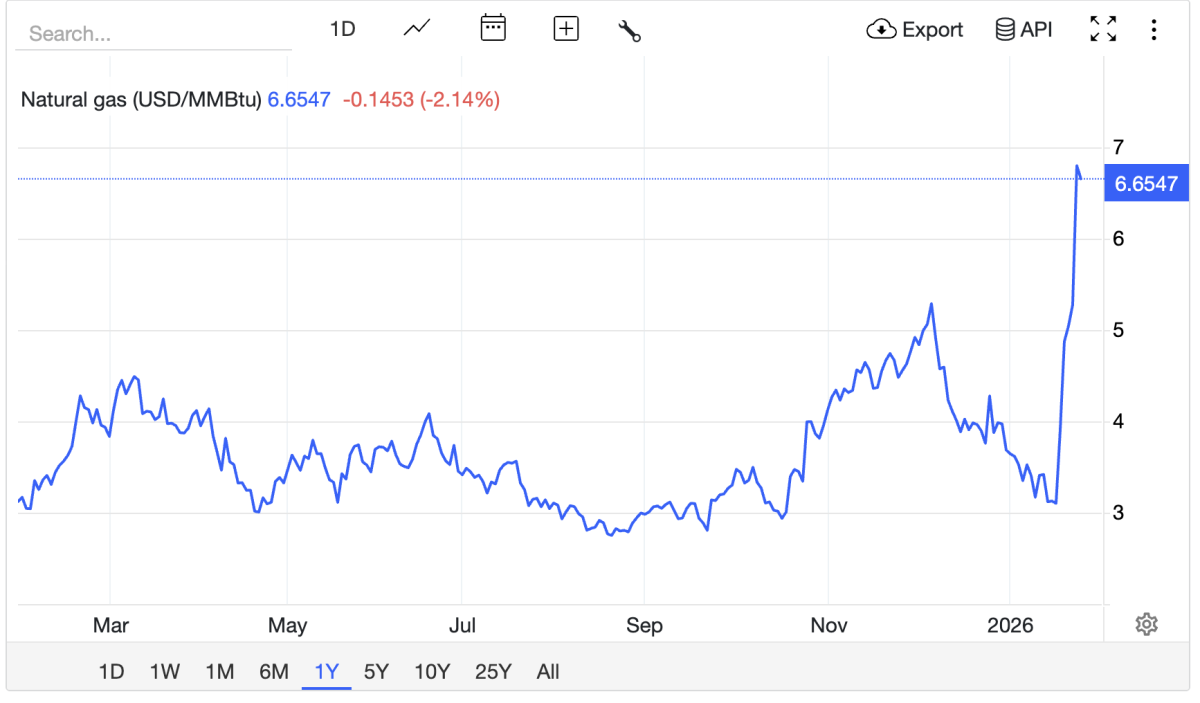The height and width of the screenshot is (703, 1200).
Task: Switch to the 6M range
Action: point(273,671)
